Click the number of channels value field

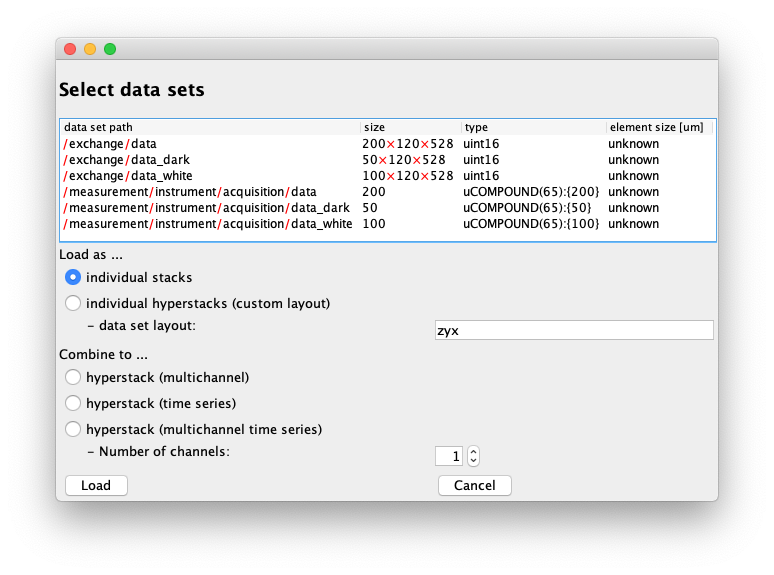(449, 456)
